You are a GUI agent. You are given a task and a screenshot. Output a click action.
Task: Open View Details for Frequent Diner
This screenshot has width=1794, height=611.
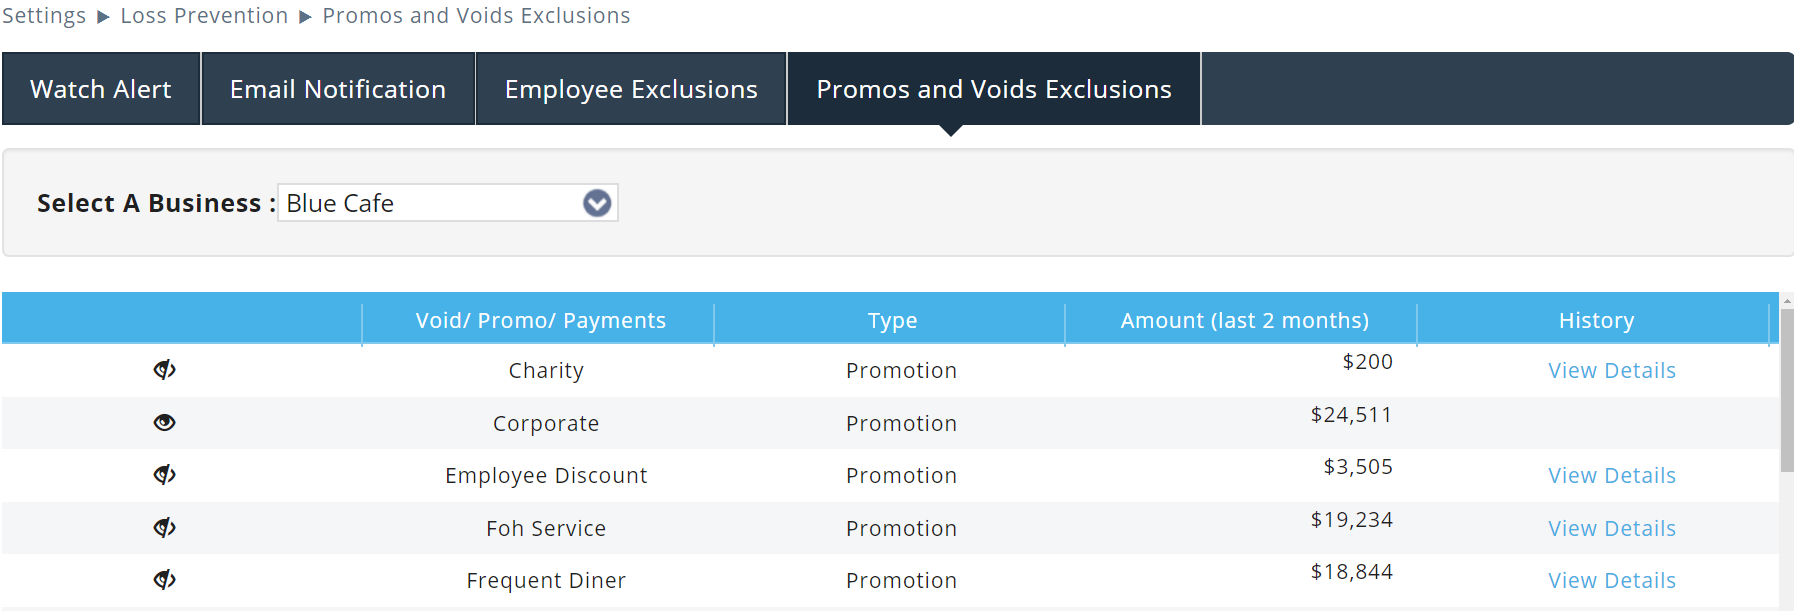pos(1611,581)
